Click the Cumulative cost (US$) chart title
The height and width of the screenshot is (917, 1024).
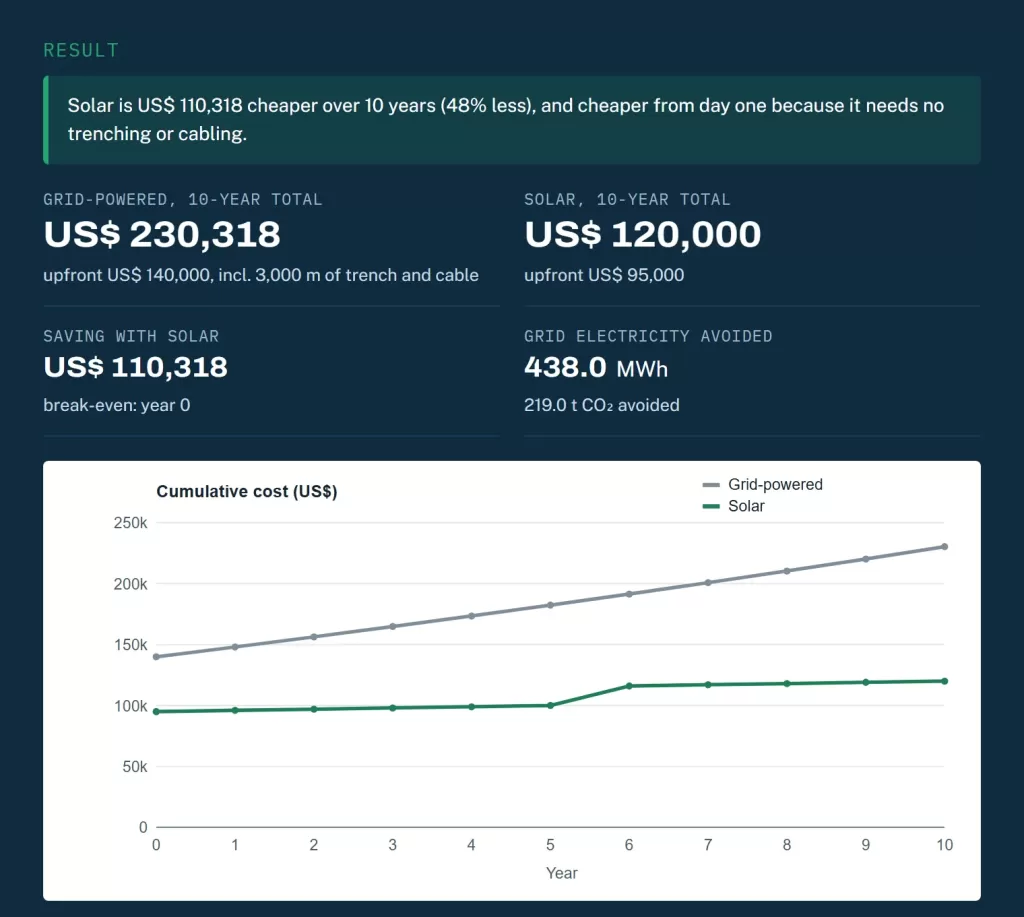247,491
